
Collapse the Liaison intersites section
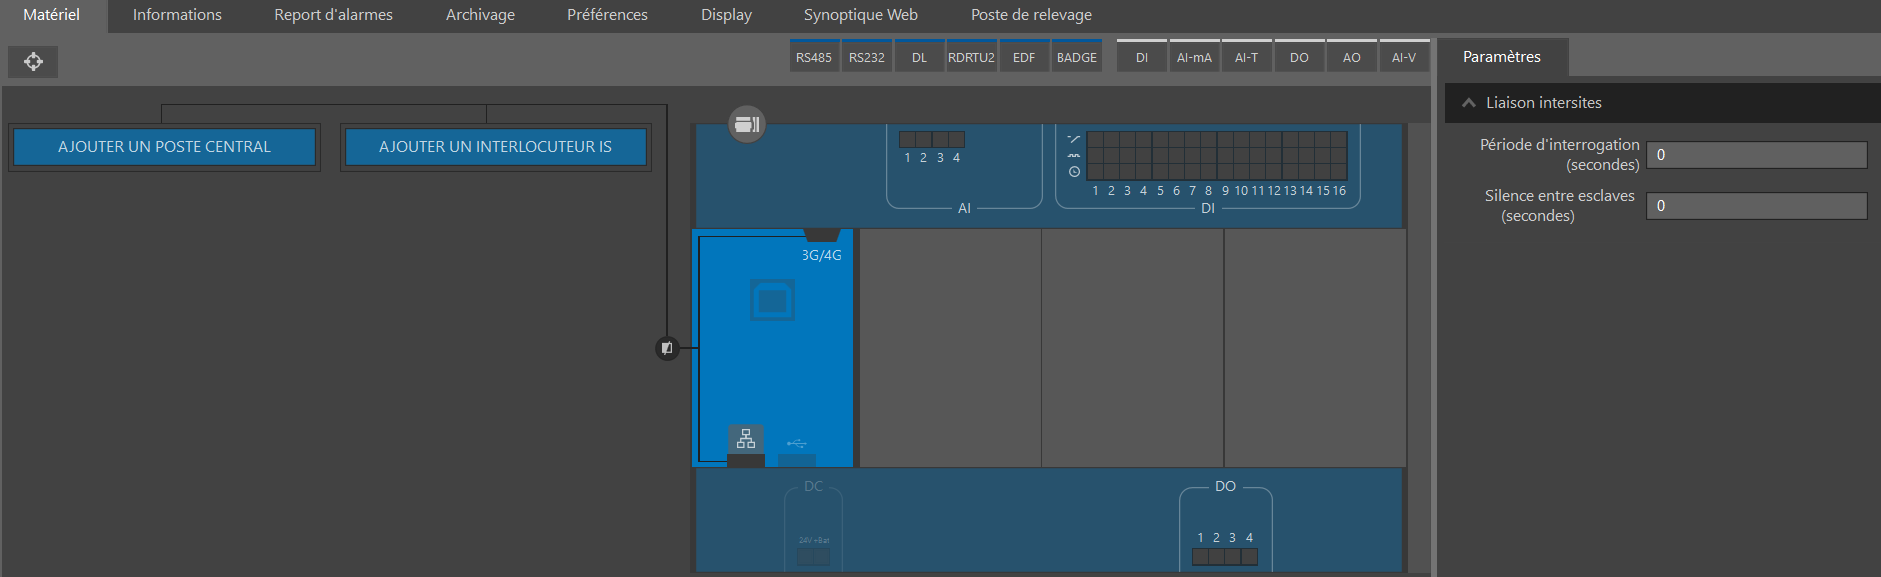click(x=1469, y=103)
